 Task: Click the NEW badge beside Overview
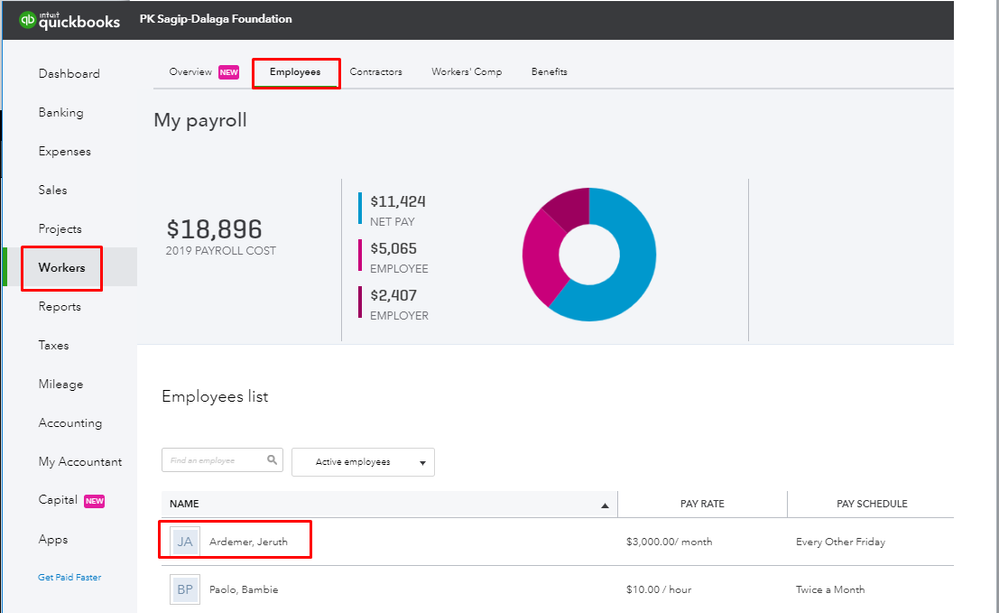coord(229,72)
